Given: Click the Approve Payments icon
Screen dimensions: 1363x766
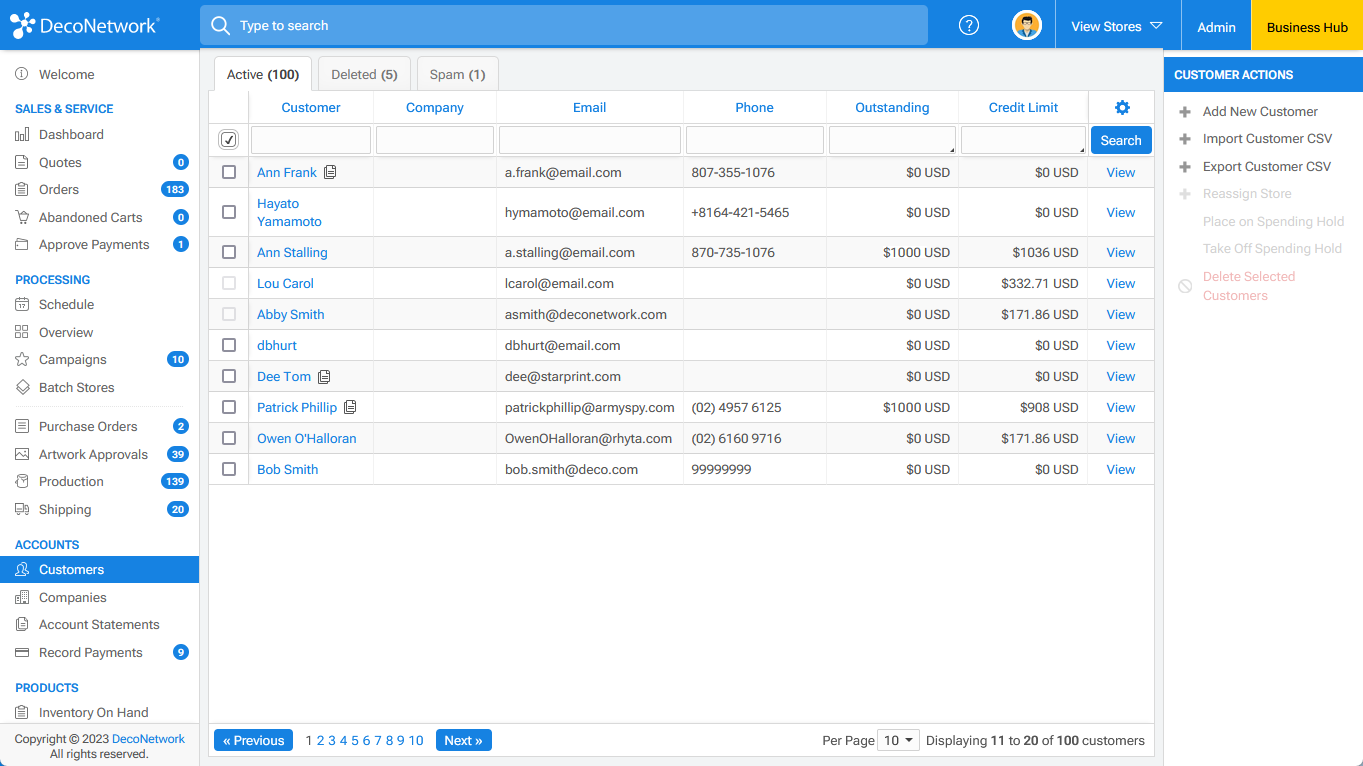Looking at the screenshot, I should 22,244.
